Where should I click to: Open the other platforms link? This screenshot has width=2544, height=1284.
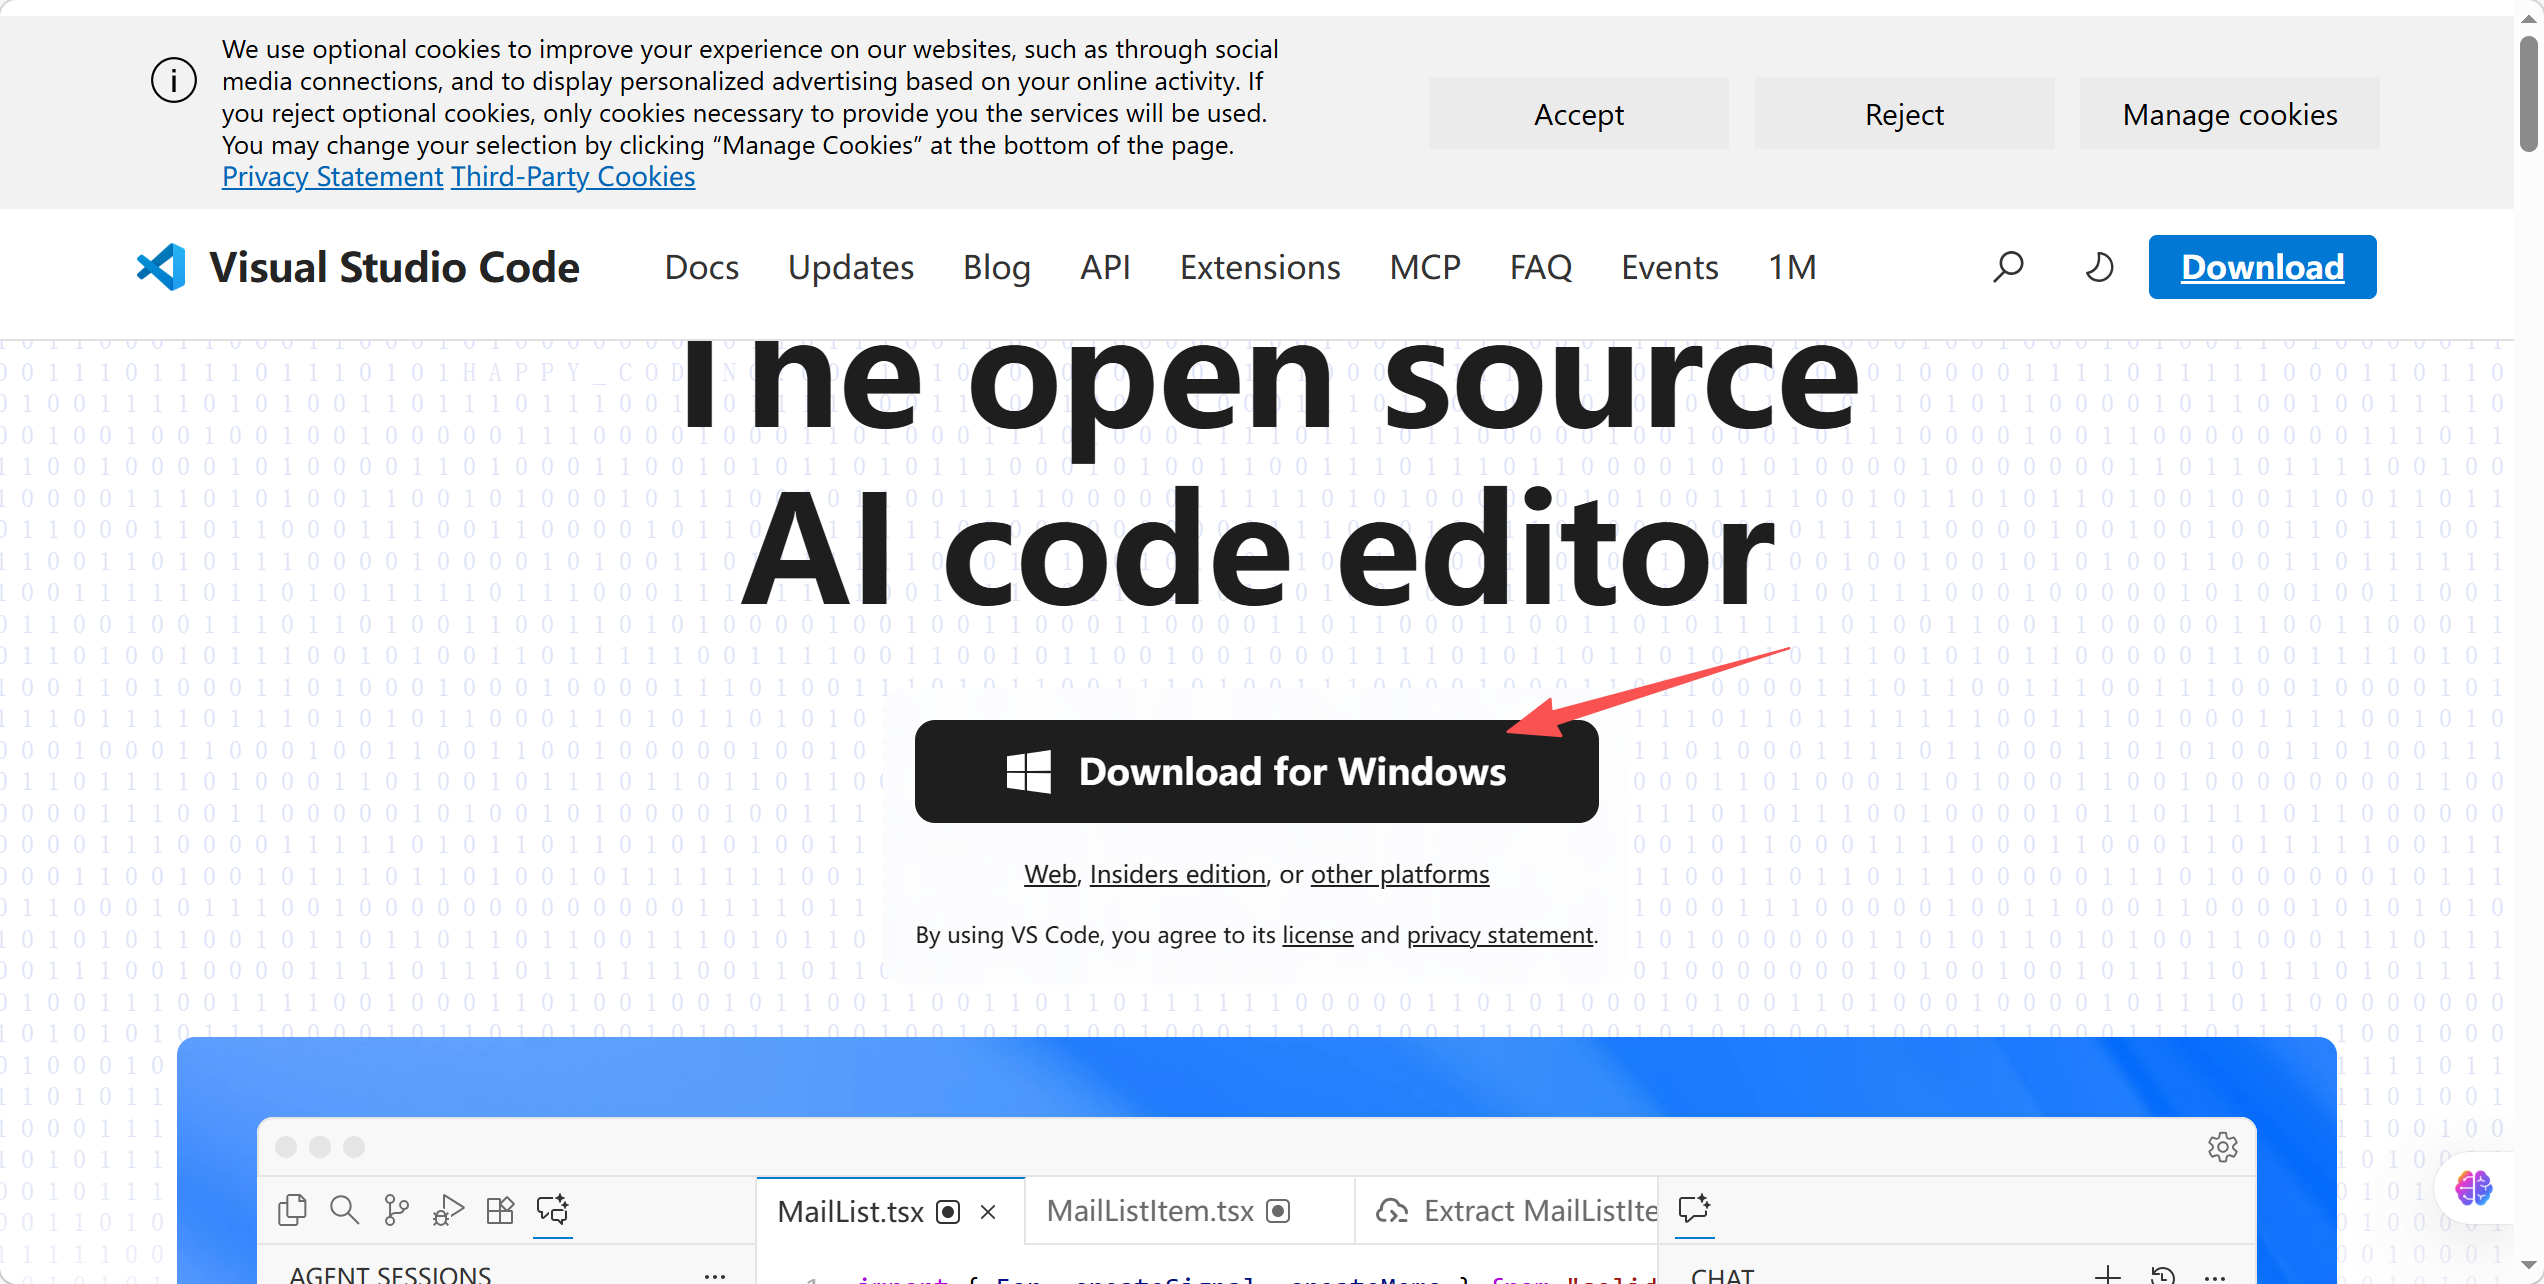1399,874
